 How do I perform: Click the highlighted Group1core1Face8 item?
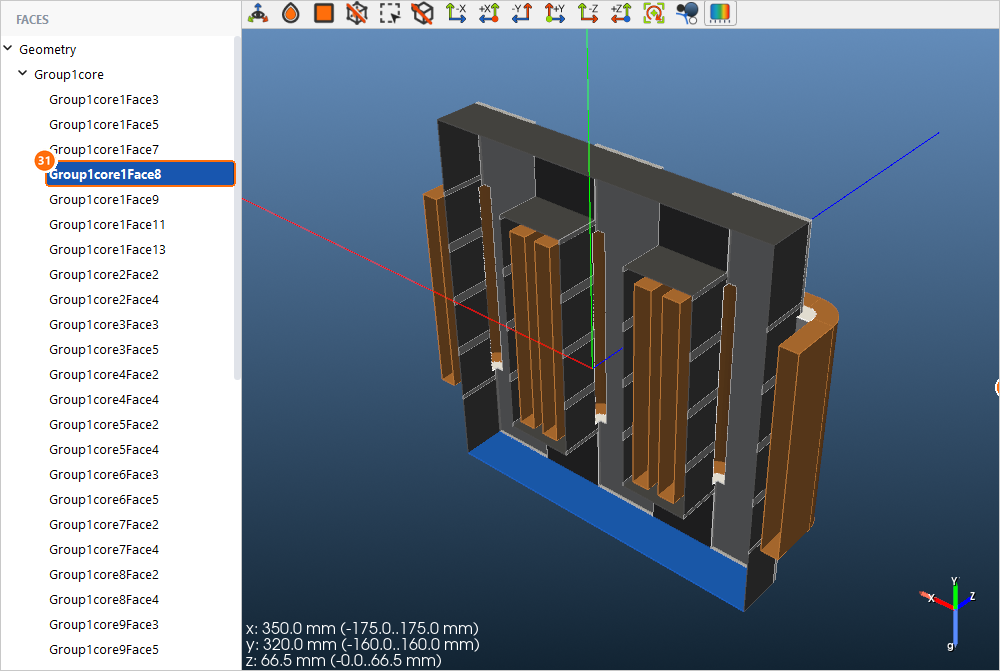(x=140, y=174)
